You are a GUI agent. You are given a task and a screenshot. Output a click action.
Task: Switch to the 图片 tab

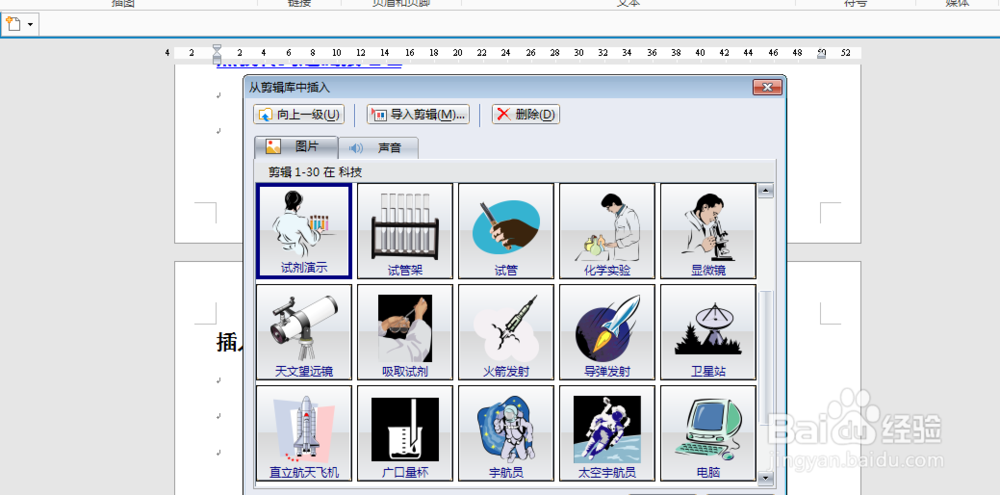click(296, 147)
